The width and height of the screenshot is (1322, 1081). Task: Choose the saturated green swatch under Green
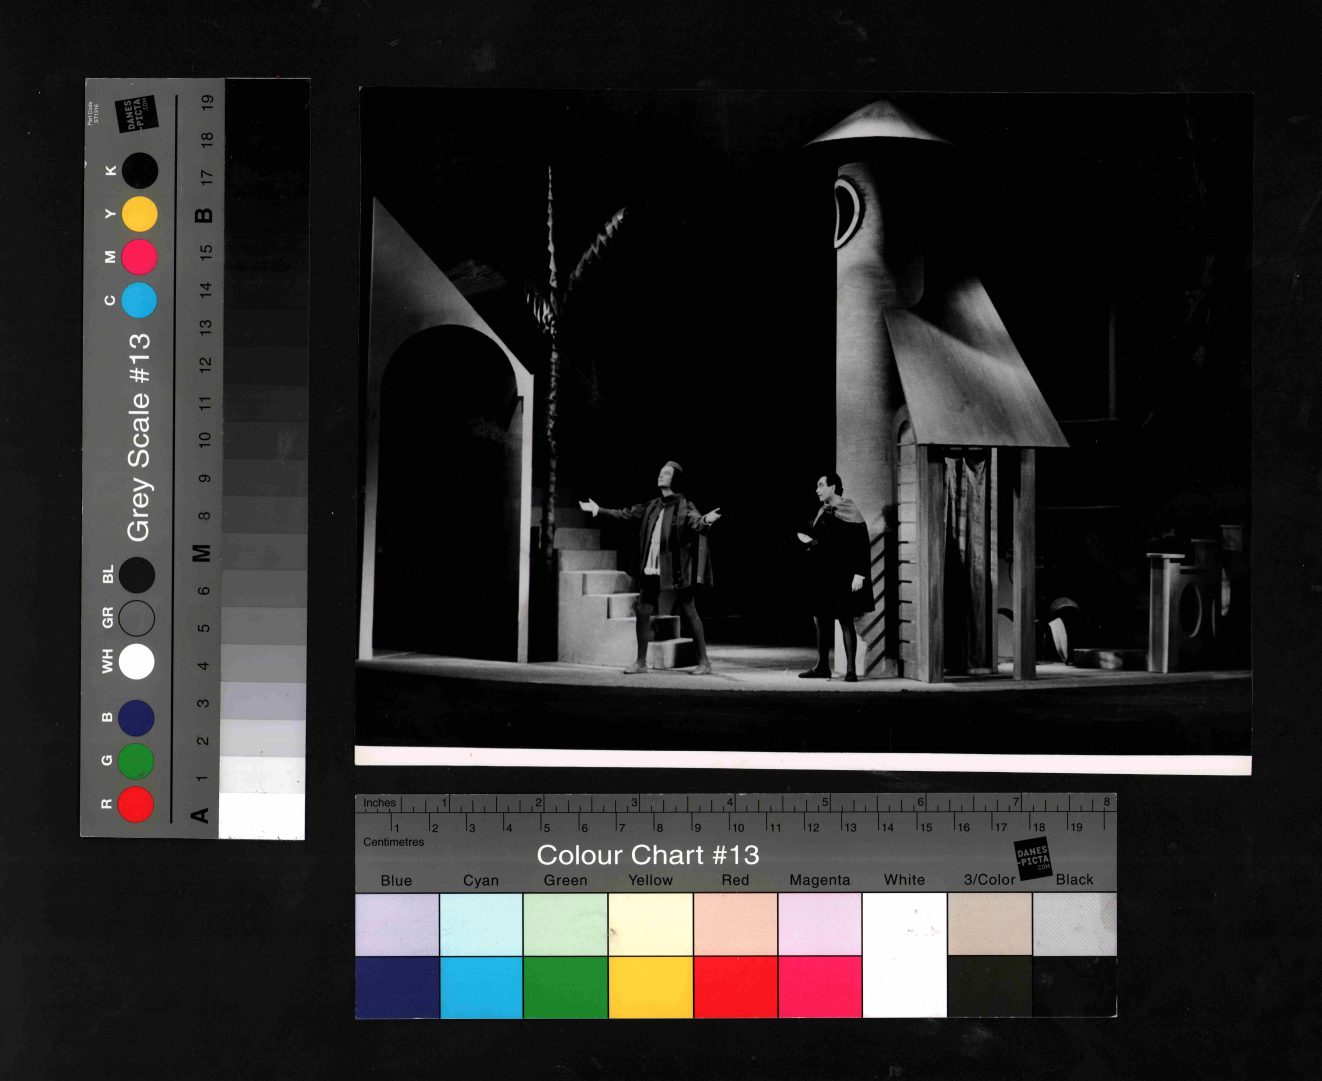tap(565, 987)
